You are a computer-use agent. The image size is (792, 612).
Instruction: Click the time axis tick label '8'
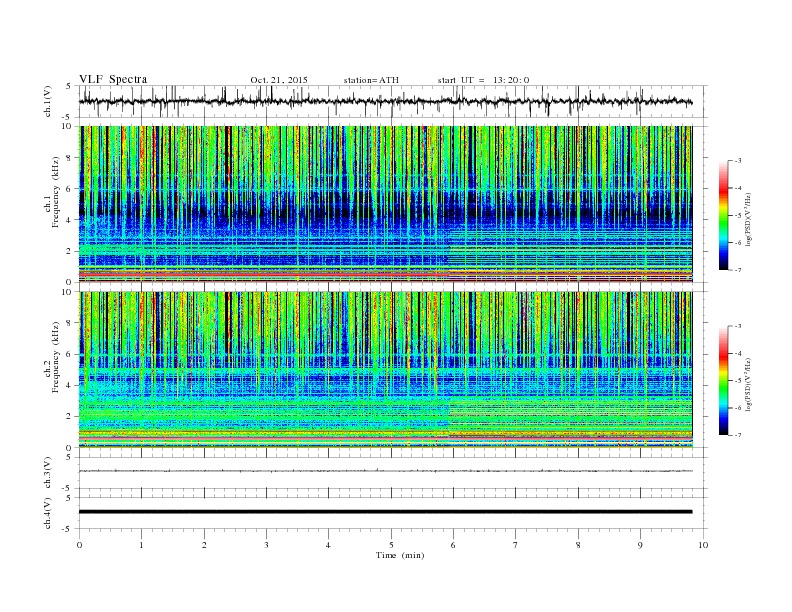578,545
